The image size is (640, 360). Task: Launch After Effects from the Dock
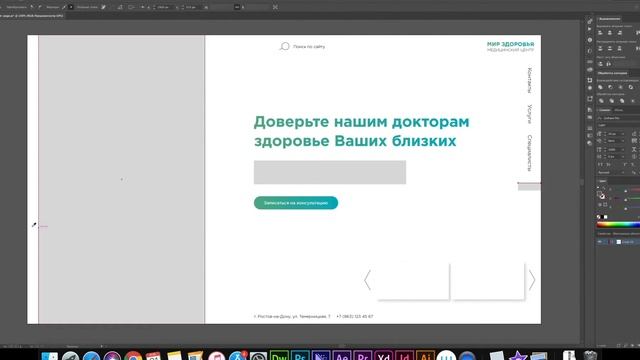point(342,356)
